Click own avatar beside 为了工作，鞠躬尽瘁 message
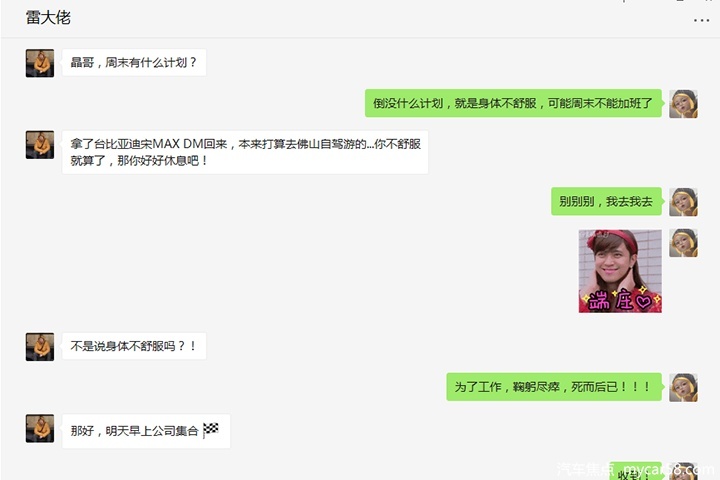Viewport: 720px width, 480px height. 683,387
